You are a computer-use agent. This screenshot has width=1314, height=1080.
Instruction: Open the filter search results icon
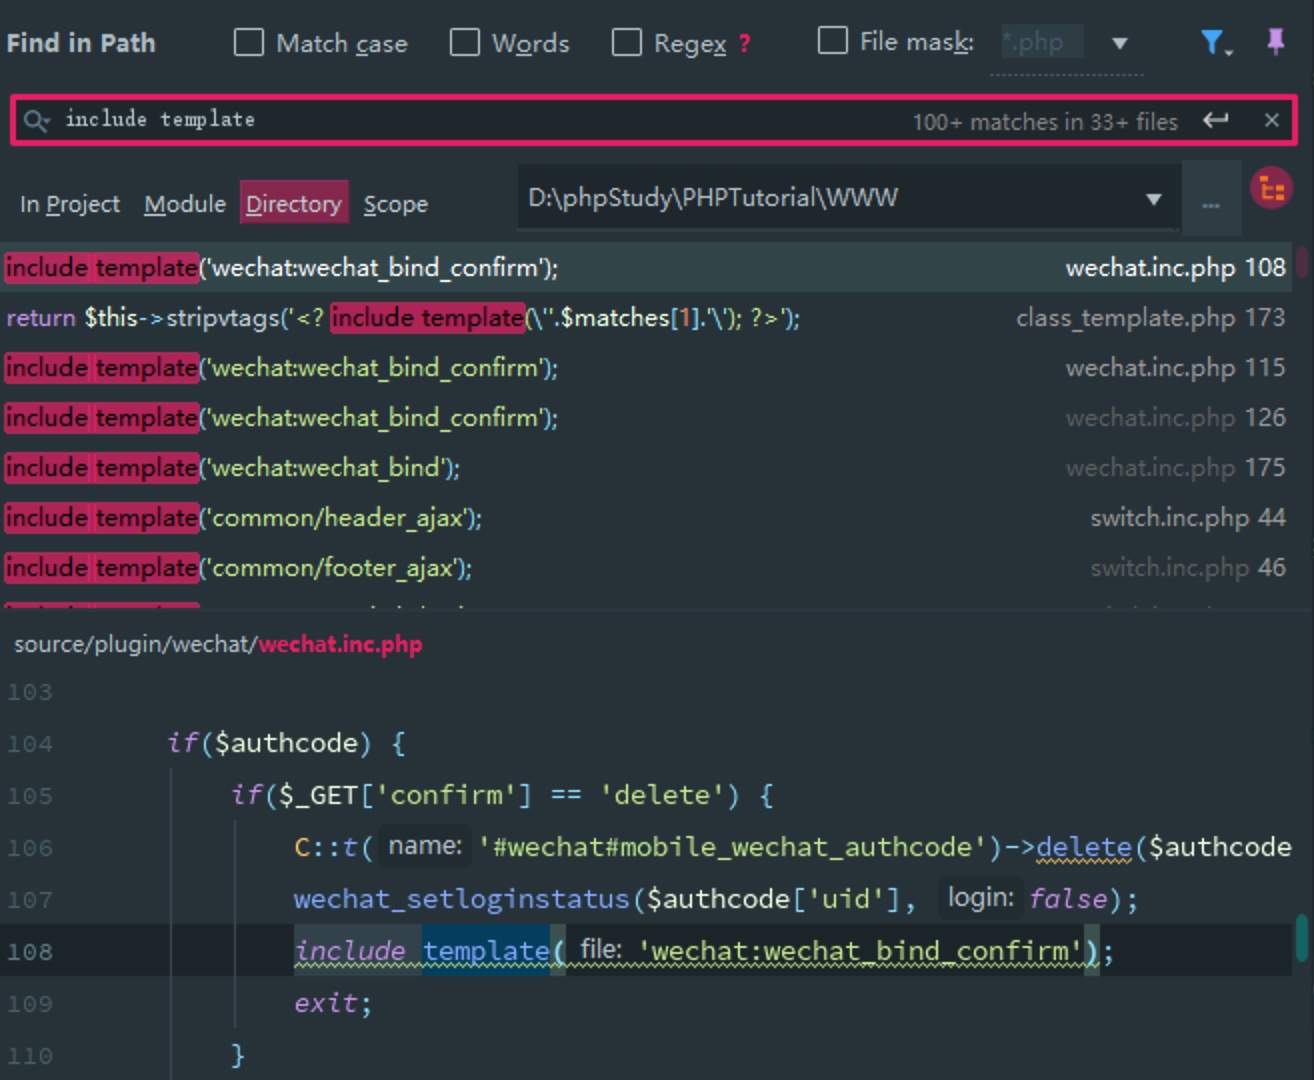click(1215, 43)
